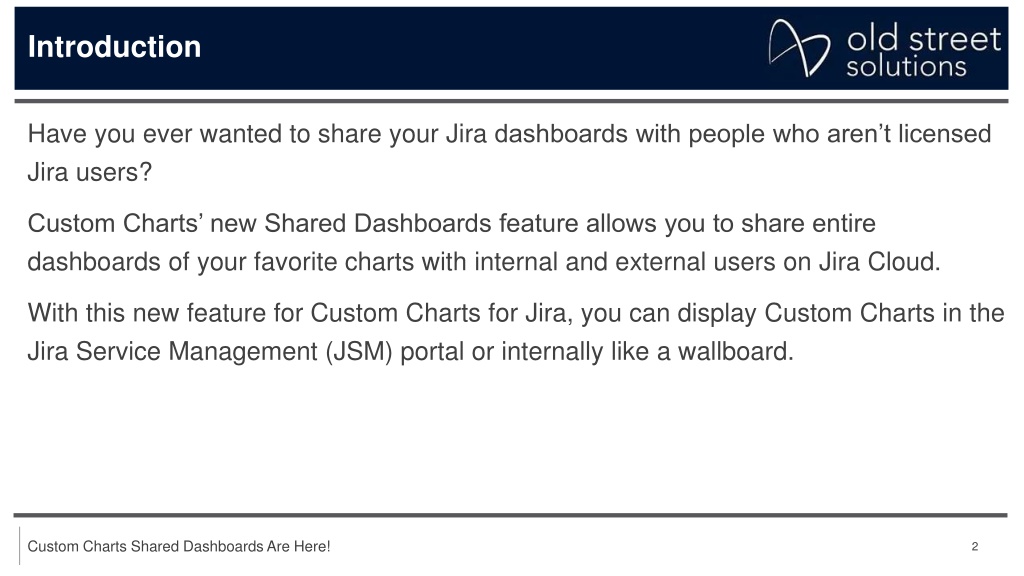Screen dimensions: 1024x576
Task: Click the vertical bar beside footer text
Action: click(x=20, y=546)
